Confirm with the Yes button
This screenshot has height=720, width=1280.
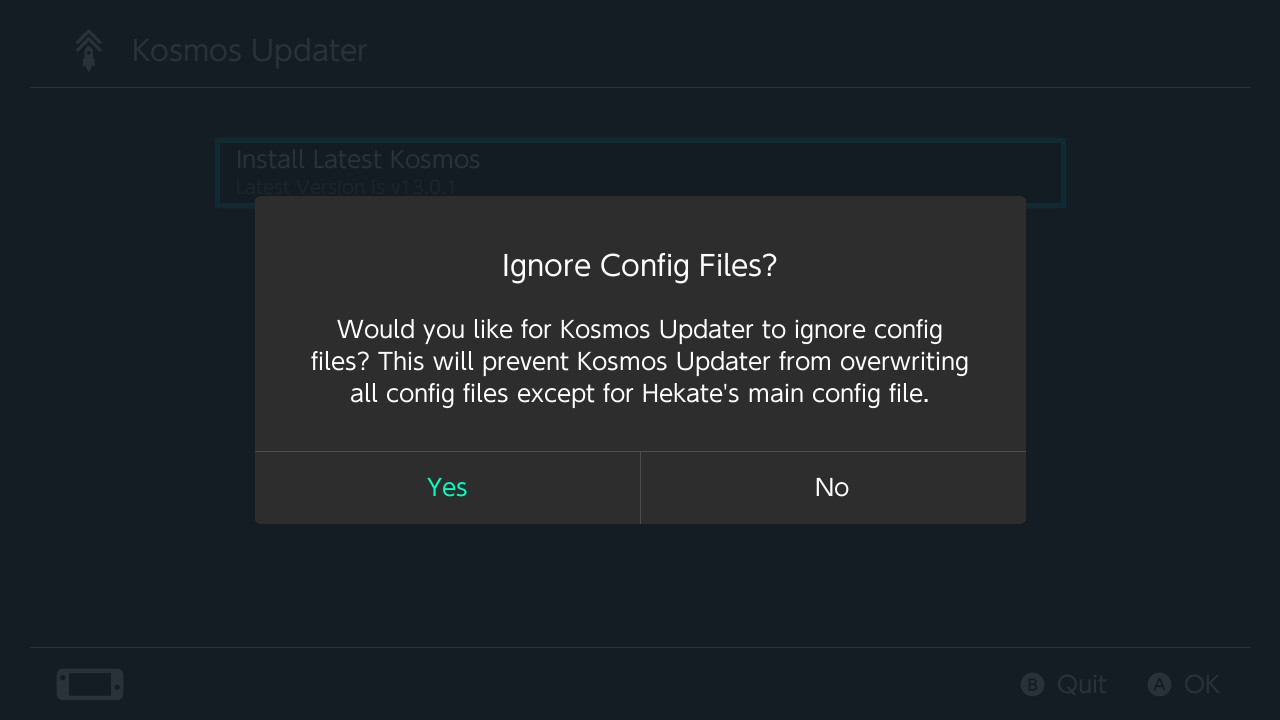pos(447,487)
